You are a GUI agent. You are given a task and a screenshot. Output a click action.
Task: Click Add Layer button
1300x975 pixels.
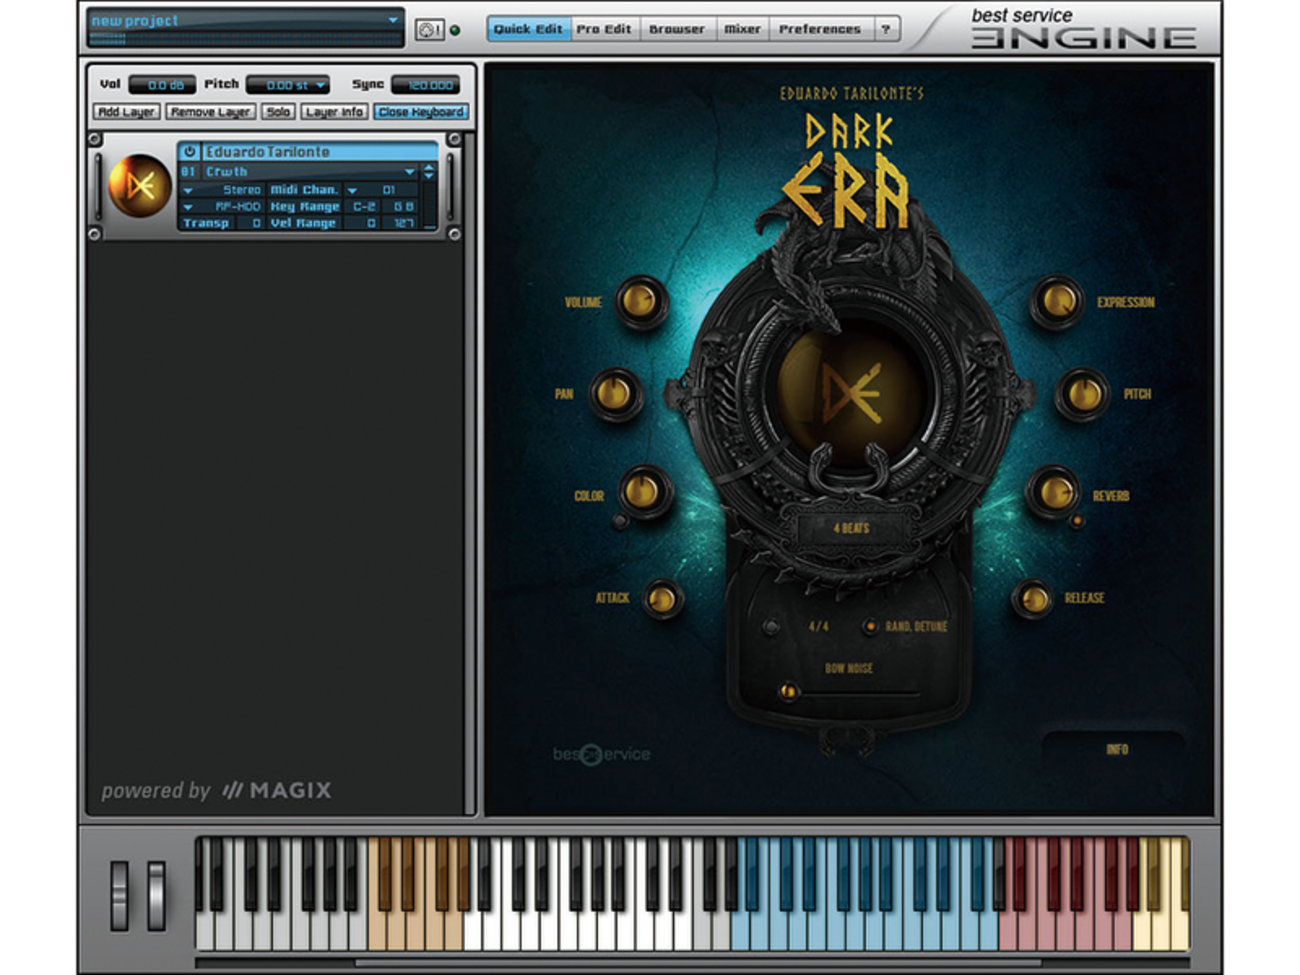pos(127,112)
